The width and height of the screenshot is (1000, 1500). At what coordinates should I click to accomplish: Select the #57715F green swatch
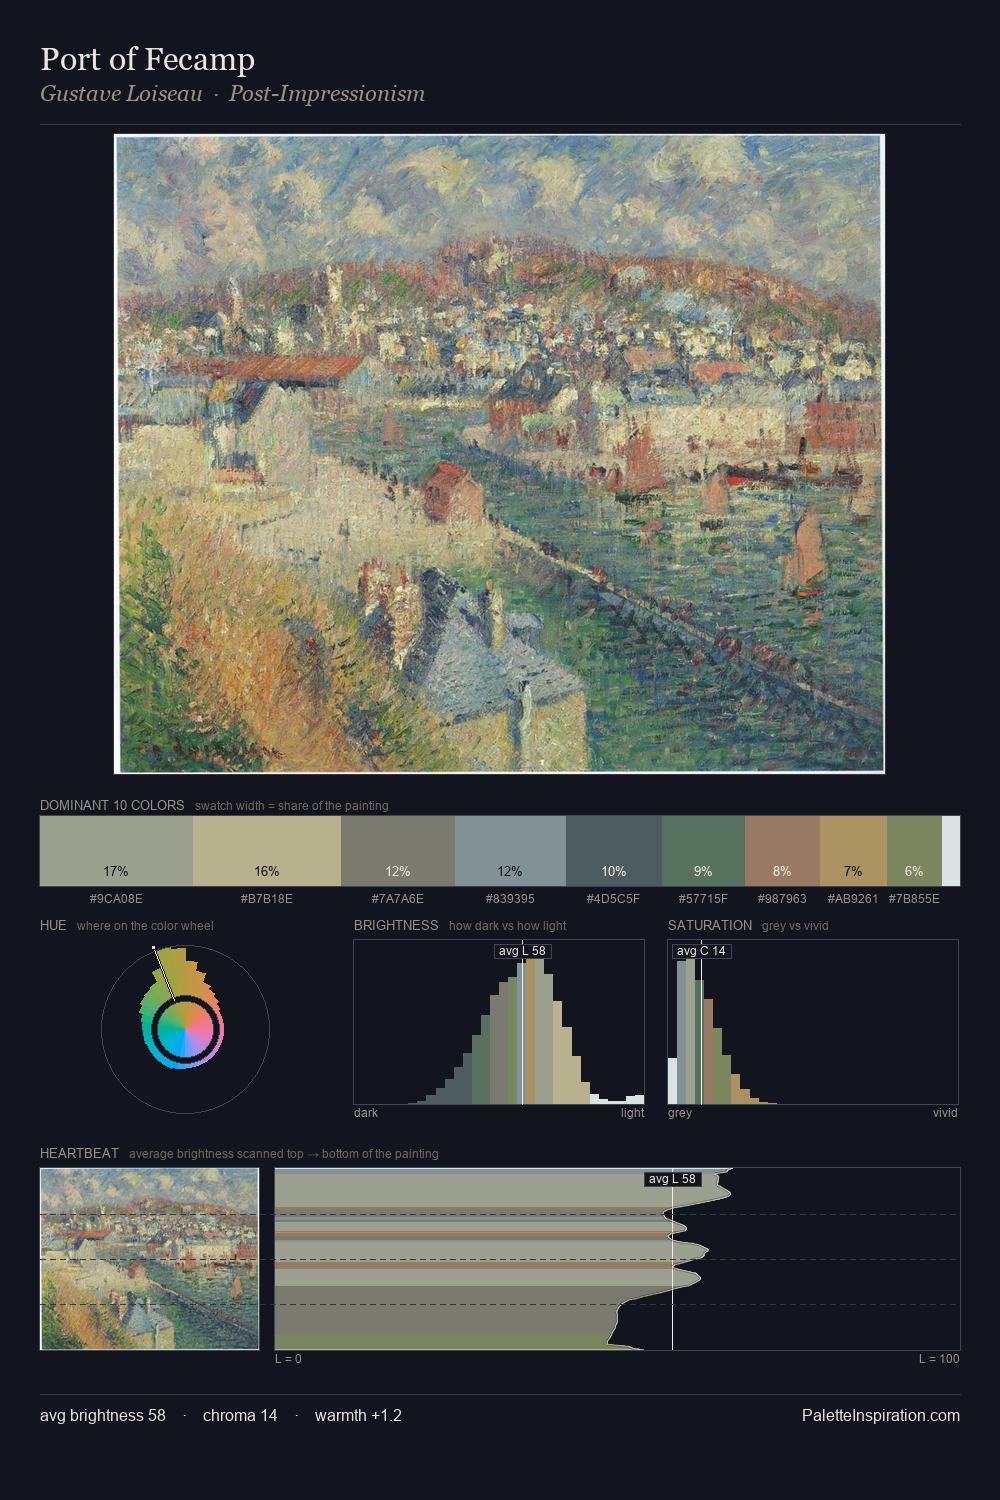tap(703, 851)
